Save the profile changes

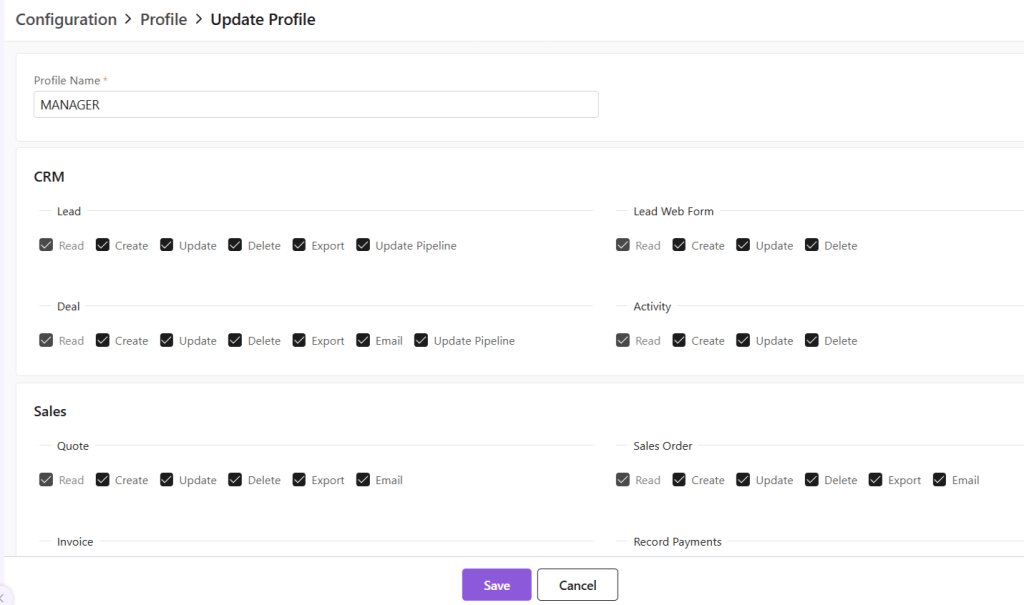(496, 585)
